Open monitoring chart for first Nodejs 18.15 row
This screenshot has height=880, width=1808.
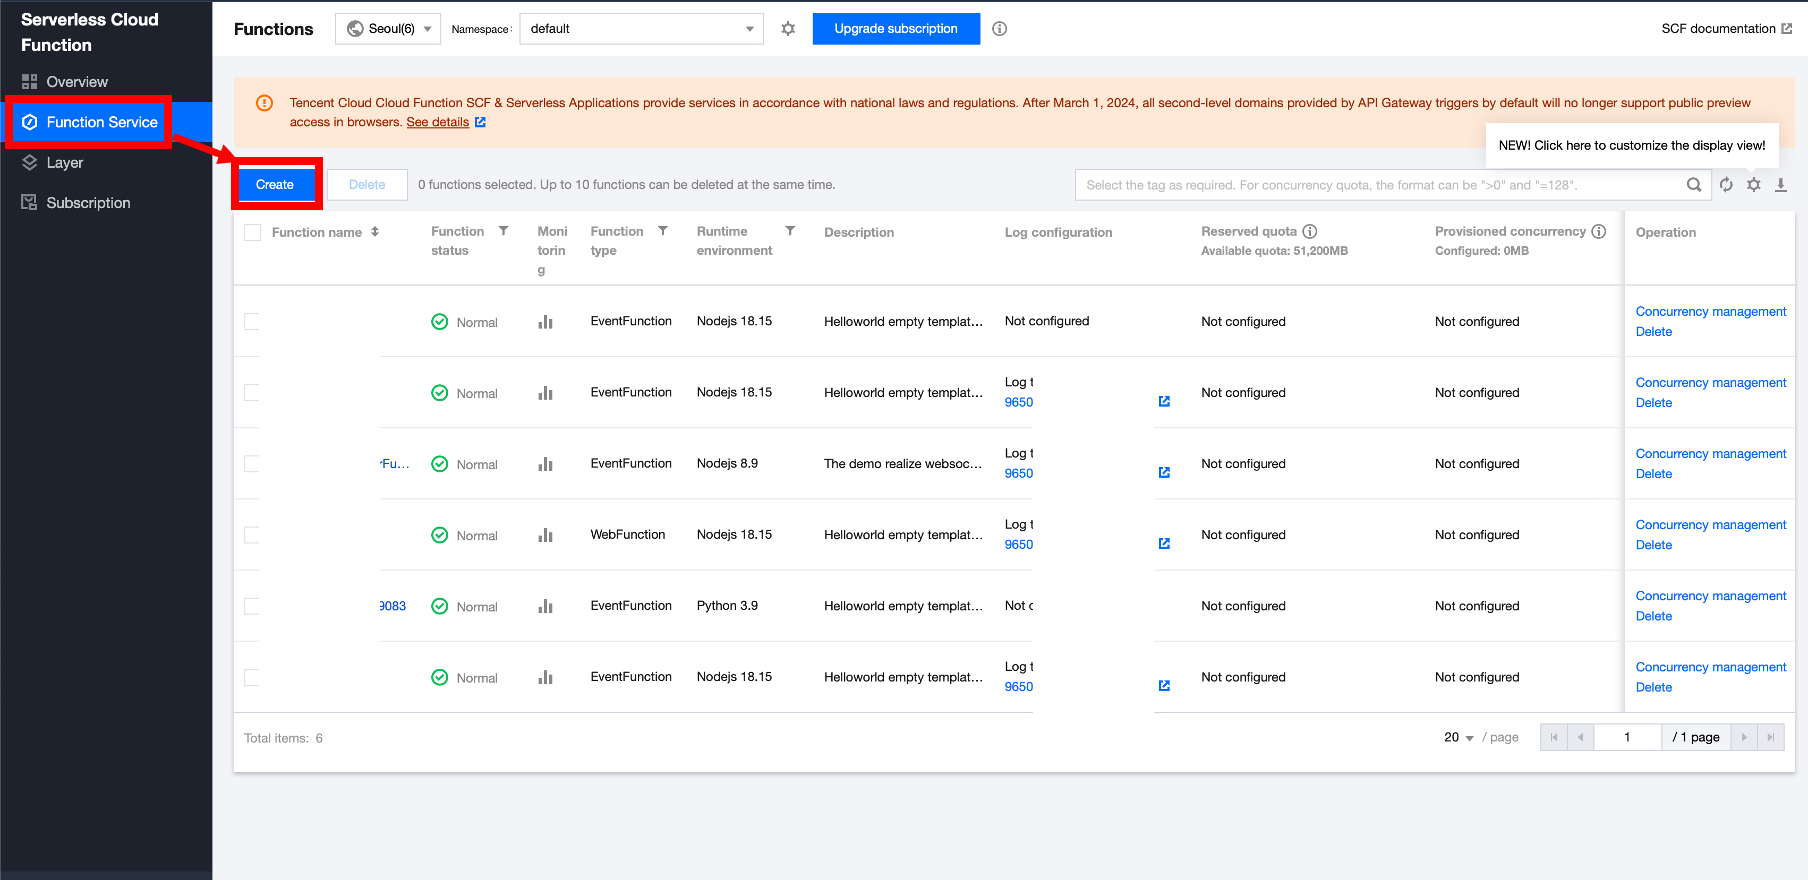click(545, 322)
